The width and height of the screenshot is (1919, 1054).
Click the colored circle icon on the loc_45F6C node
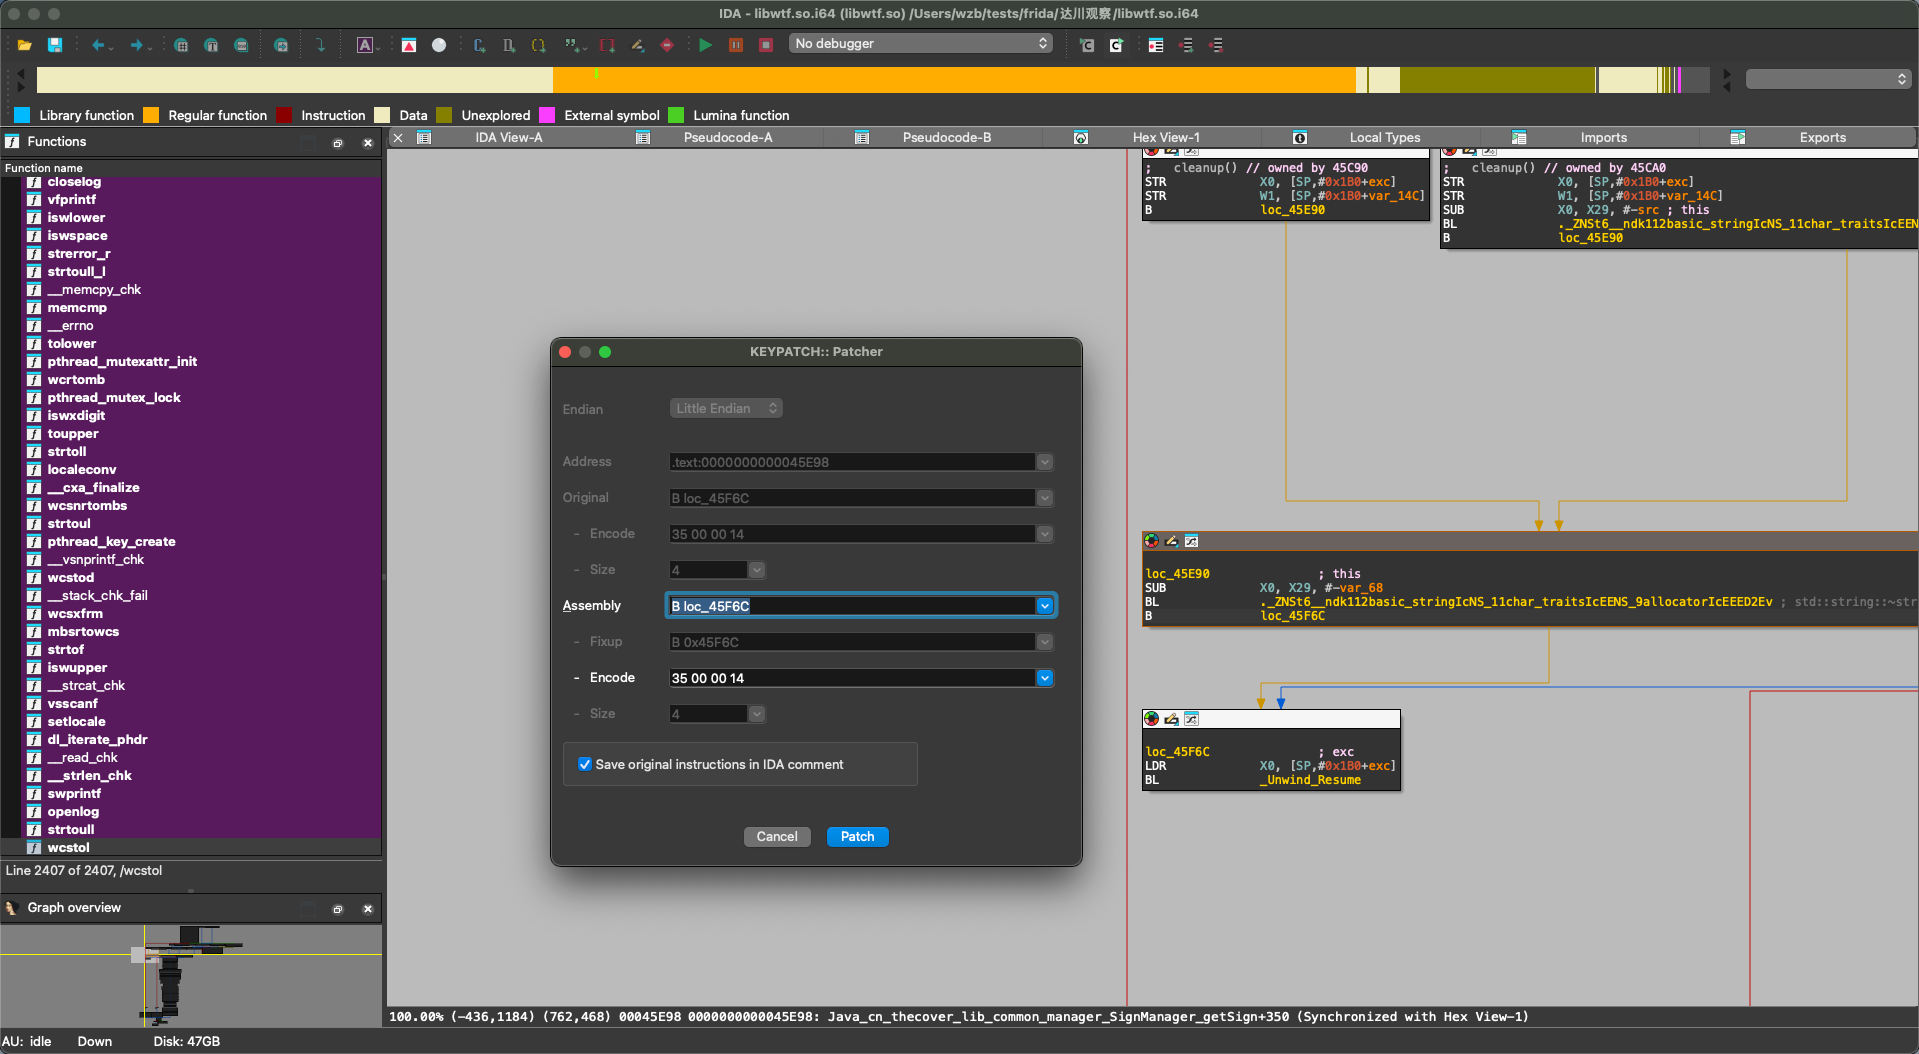pyautogui.click(x=1152, y=719)
